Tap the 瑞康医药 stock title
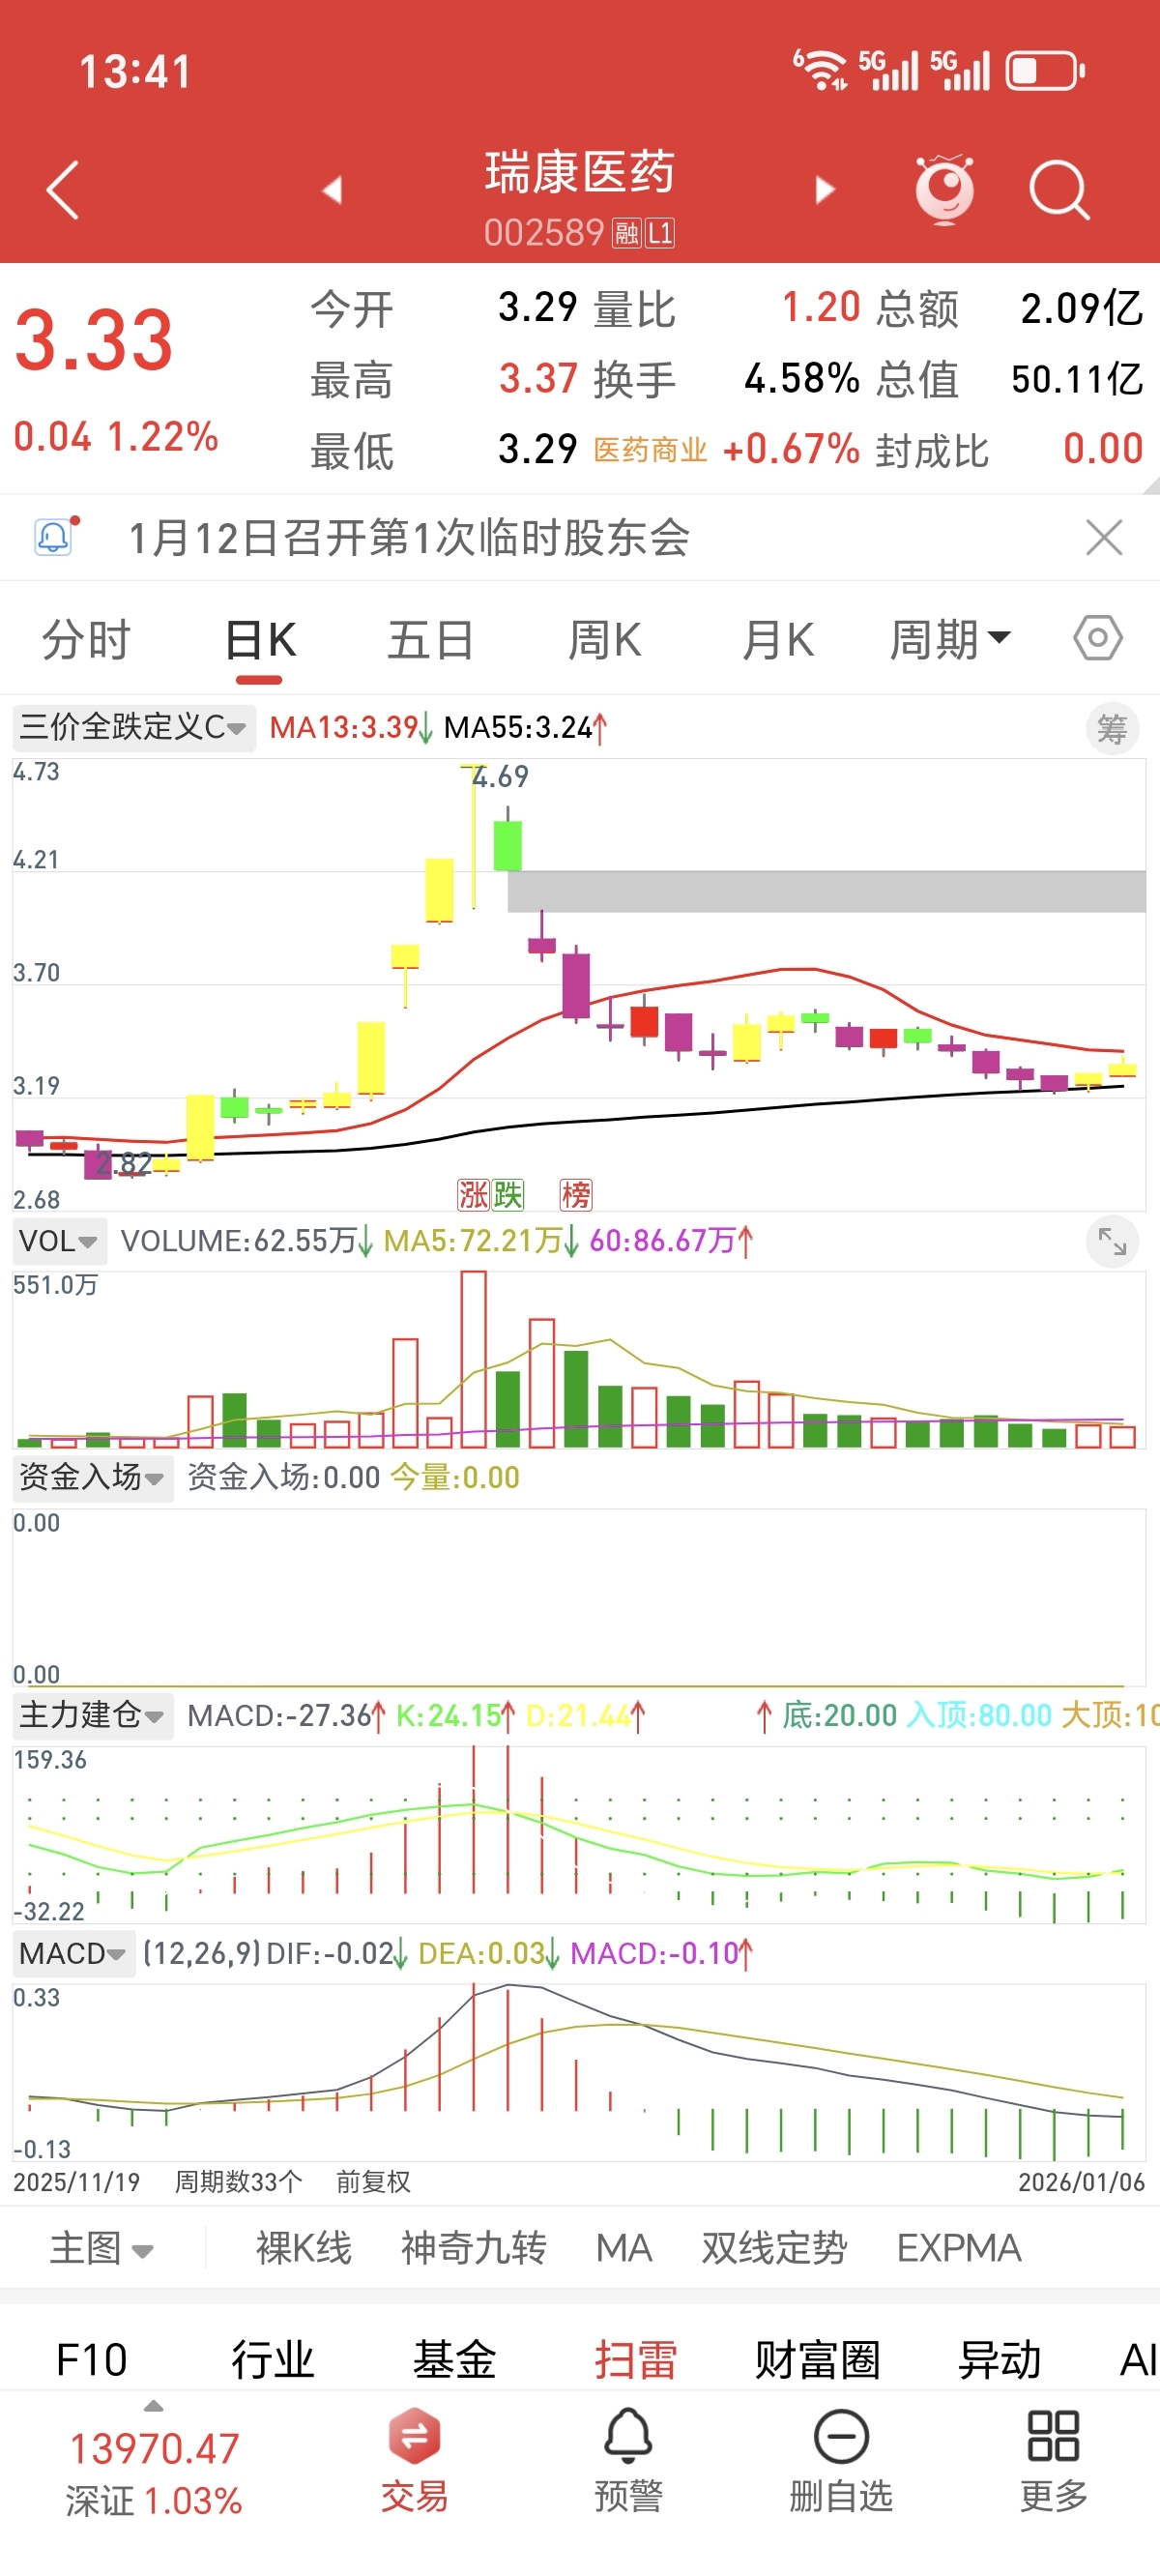1160x2576 pixels. tap(580, 172)
